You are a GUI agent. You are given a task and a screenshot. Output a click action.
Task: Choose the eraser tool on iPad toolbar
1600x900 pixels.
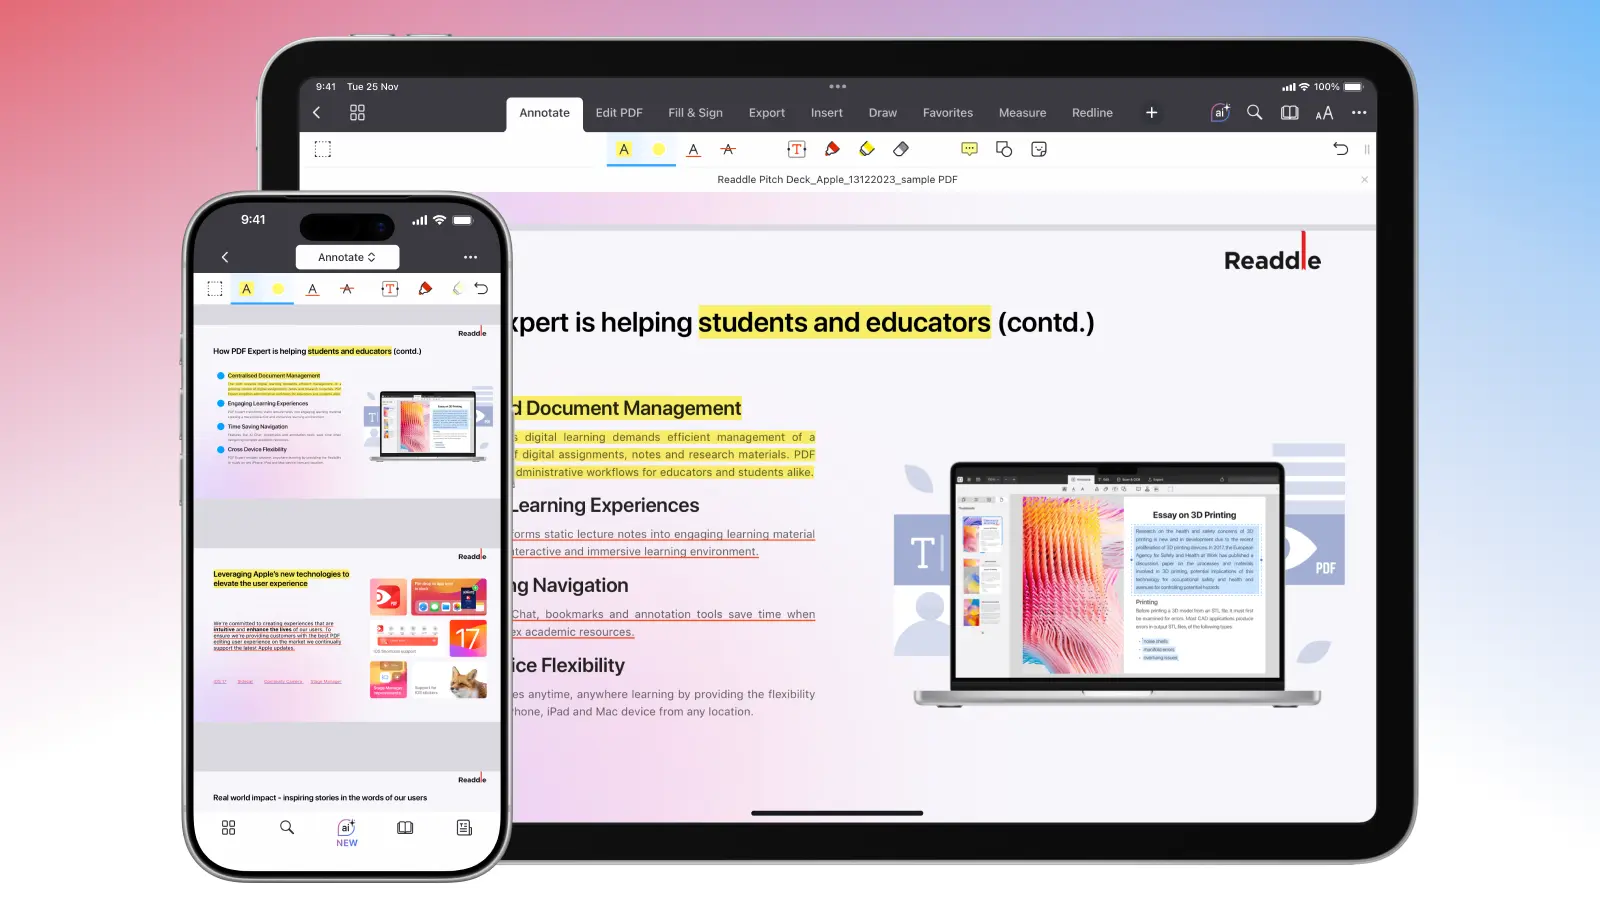pyautogui.click(x=901, y=150)
